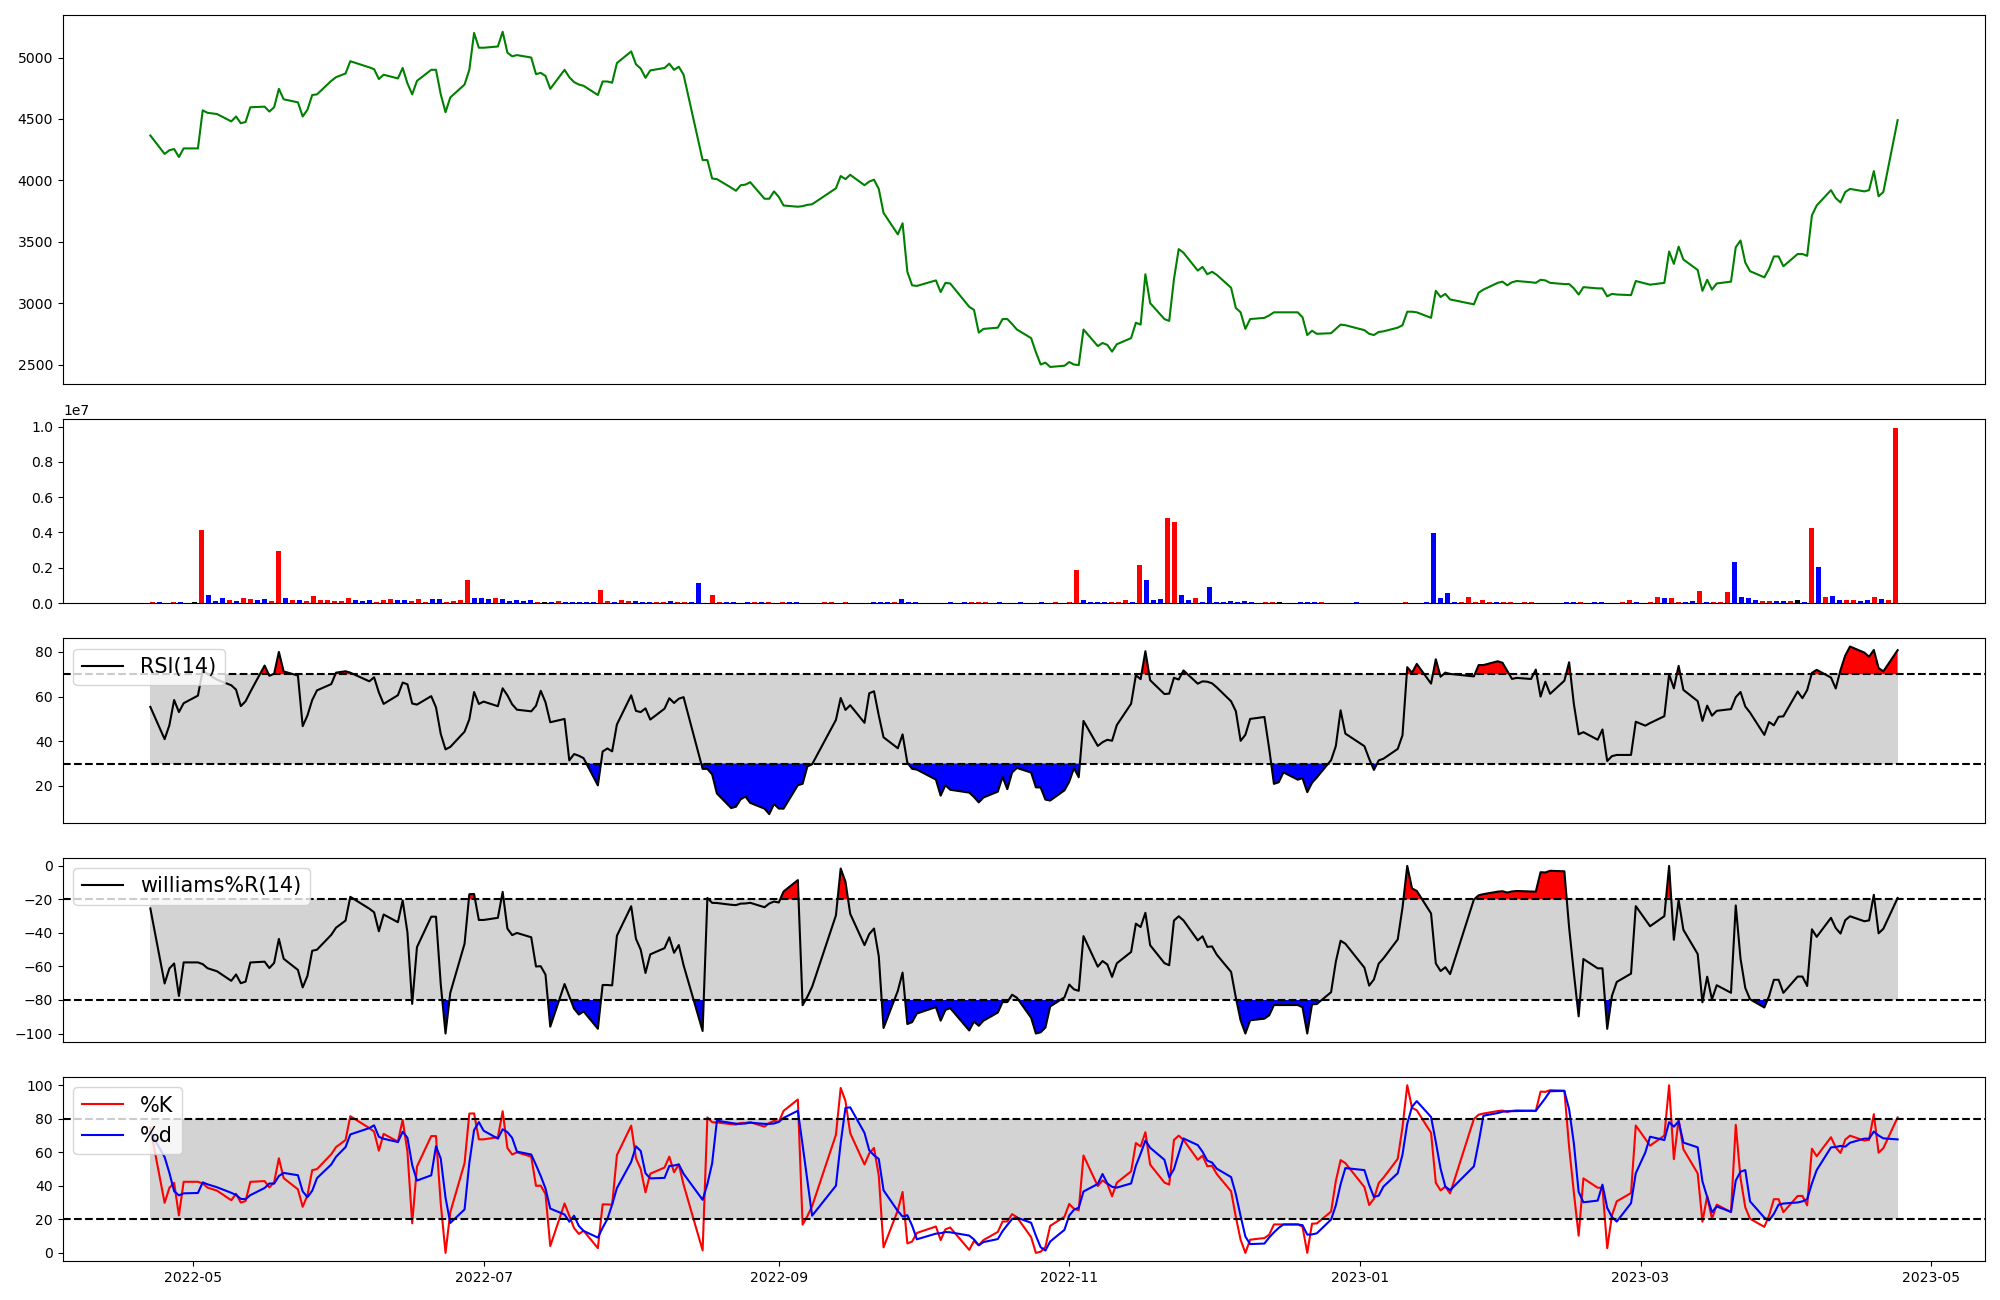Image resolution: width=2000 pixels, height=1300 pixels.
Task: Click the 2022-05 x-axis date label
Action: pos(193,1277)
